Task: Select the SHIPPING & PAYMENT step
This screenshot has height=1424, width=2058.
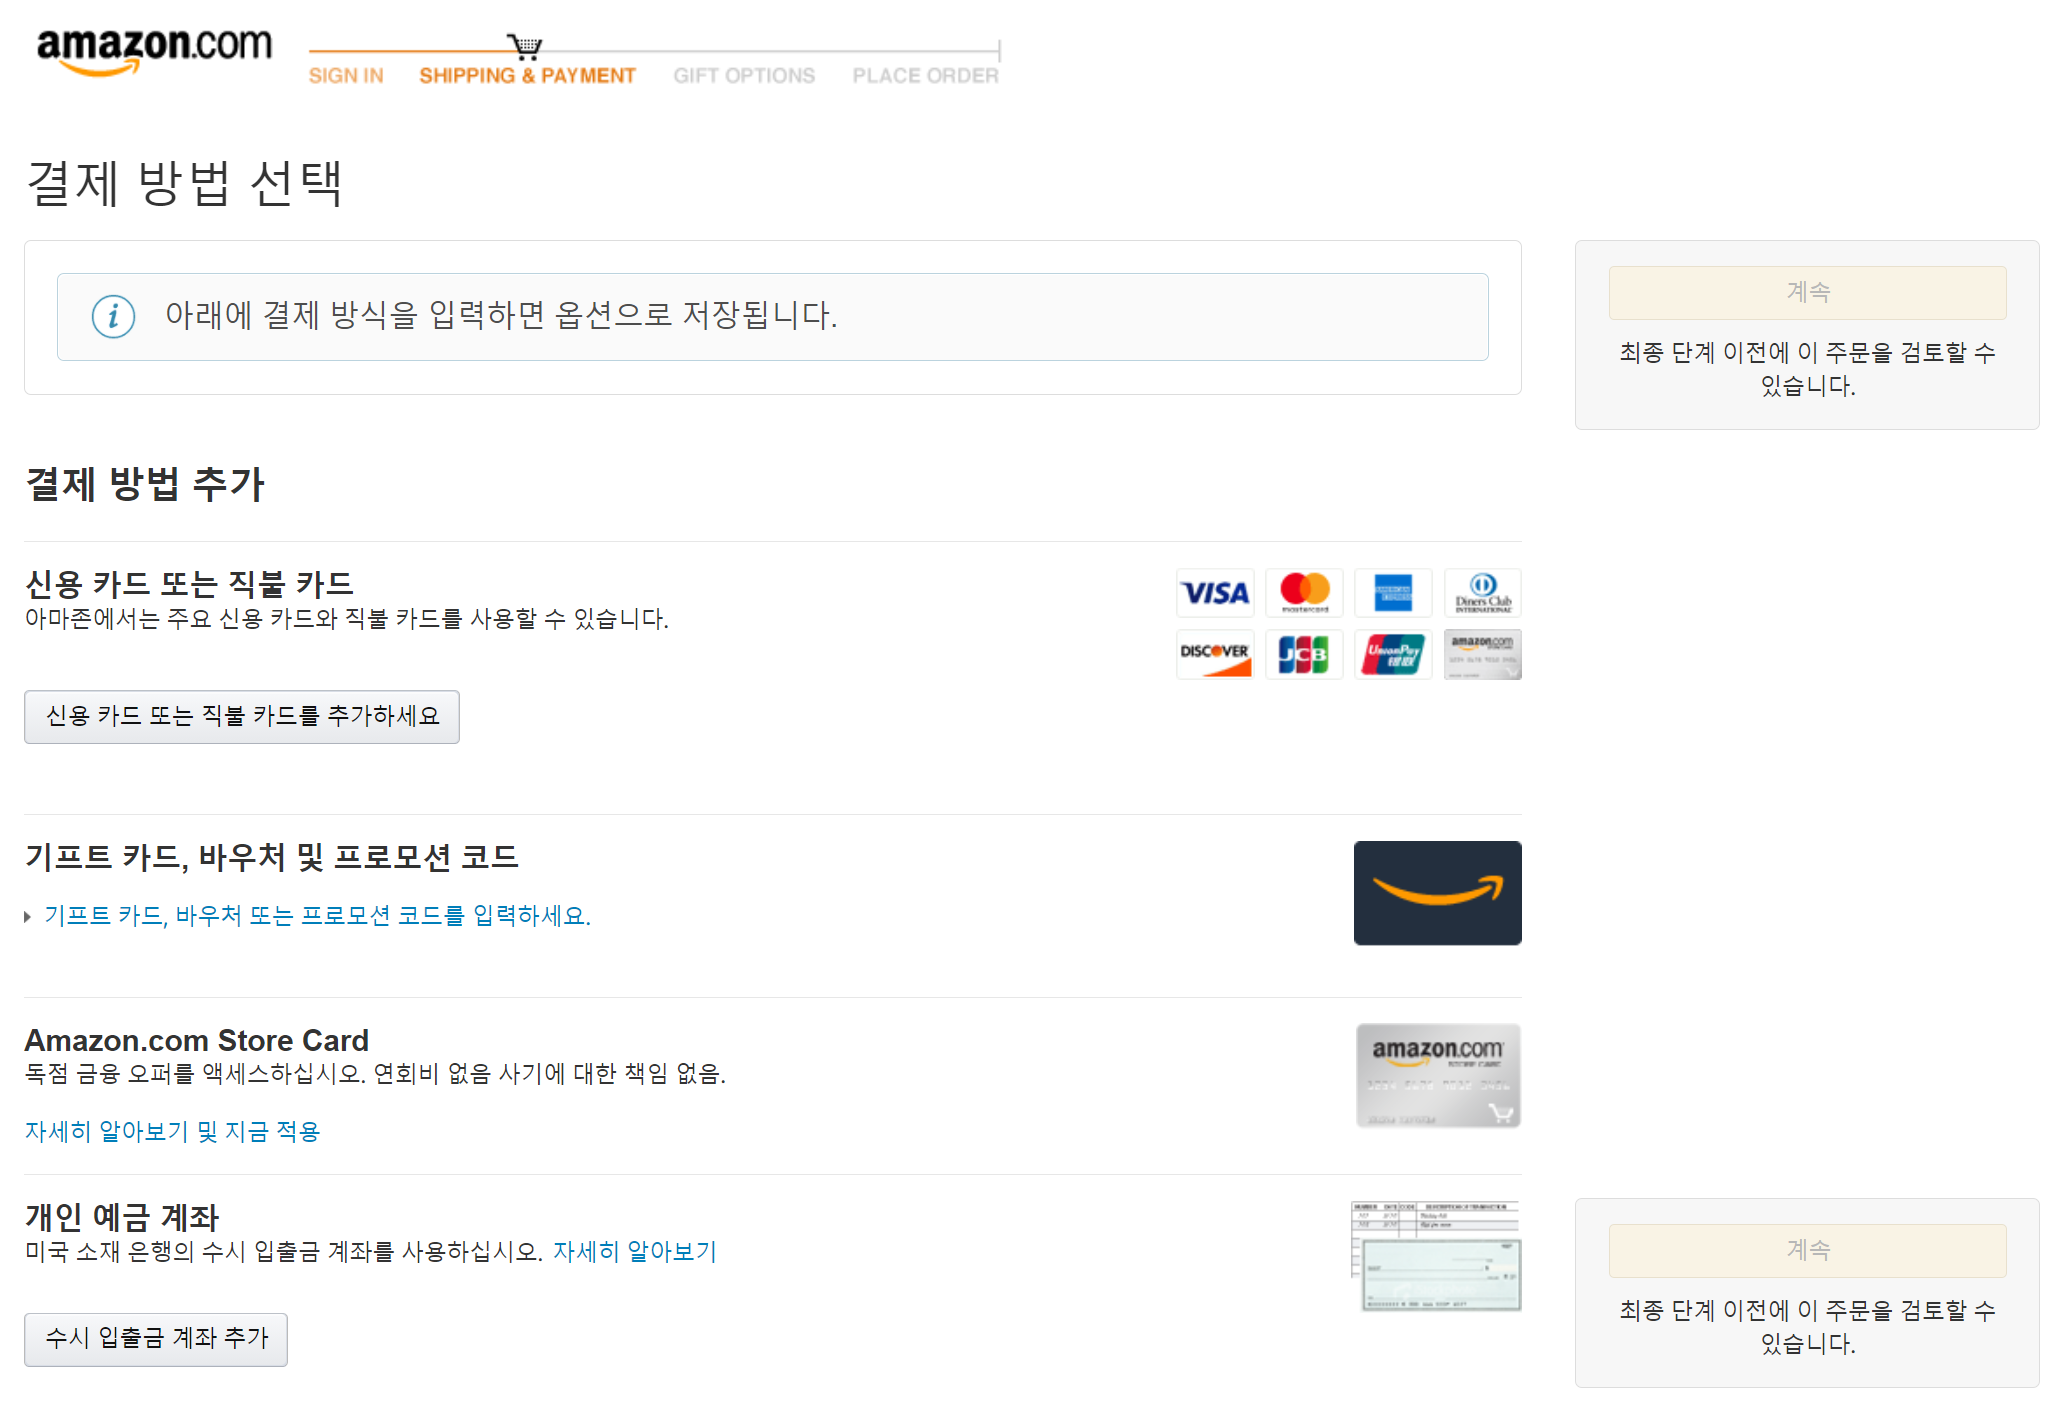Action: [527, 76]
